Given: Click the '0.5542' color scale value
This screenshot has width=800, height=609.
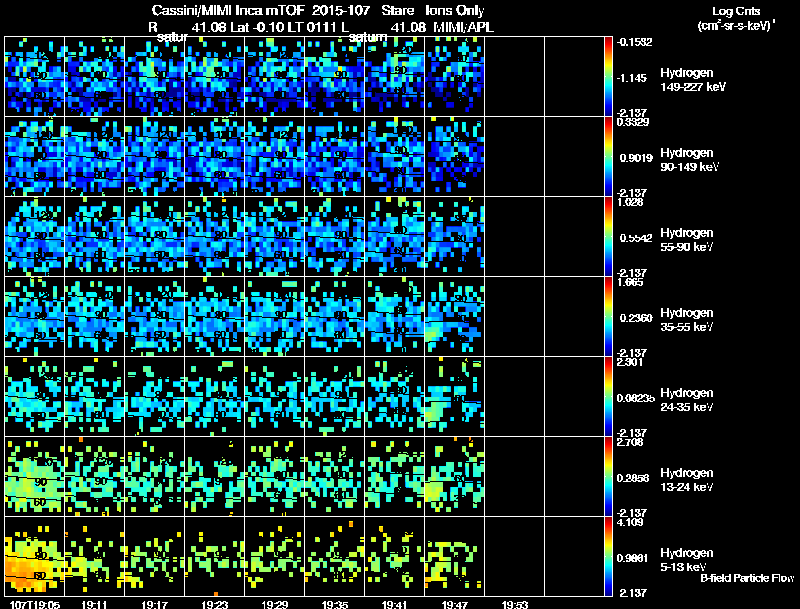Looking at the screenshot, I should (x=636, y=238).
